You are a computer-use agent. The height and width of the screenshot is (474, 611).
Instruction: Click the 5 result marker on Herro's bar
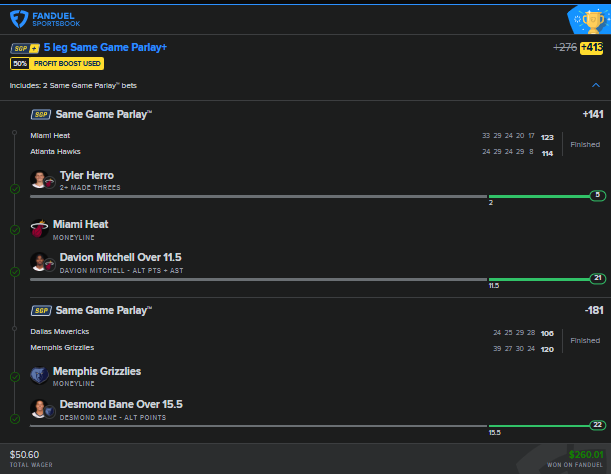click(598, 195)
